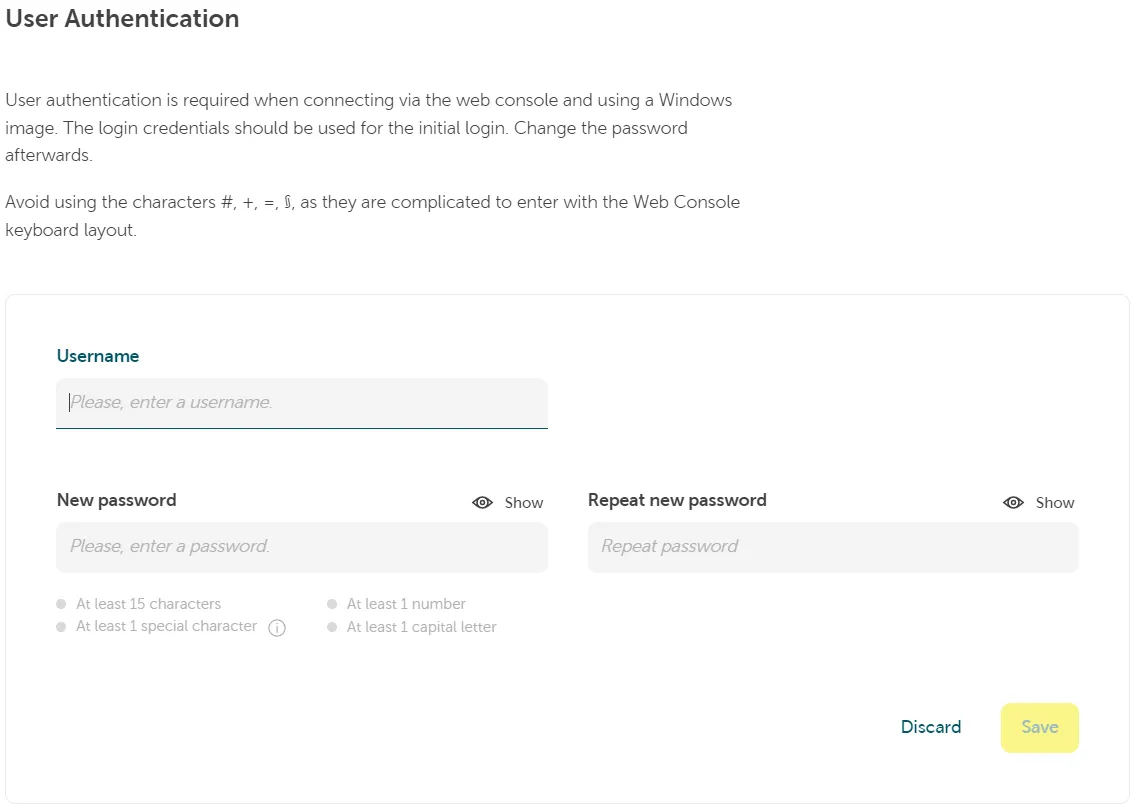1144x811 pixels.
Task: Save the user credentials
Action: [x=1039, y=727]
